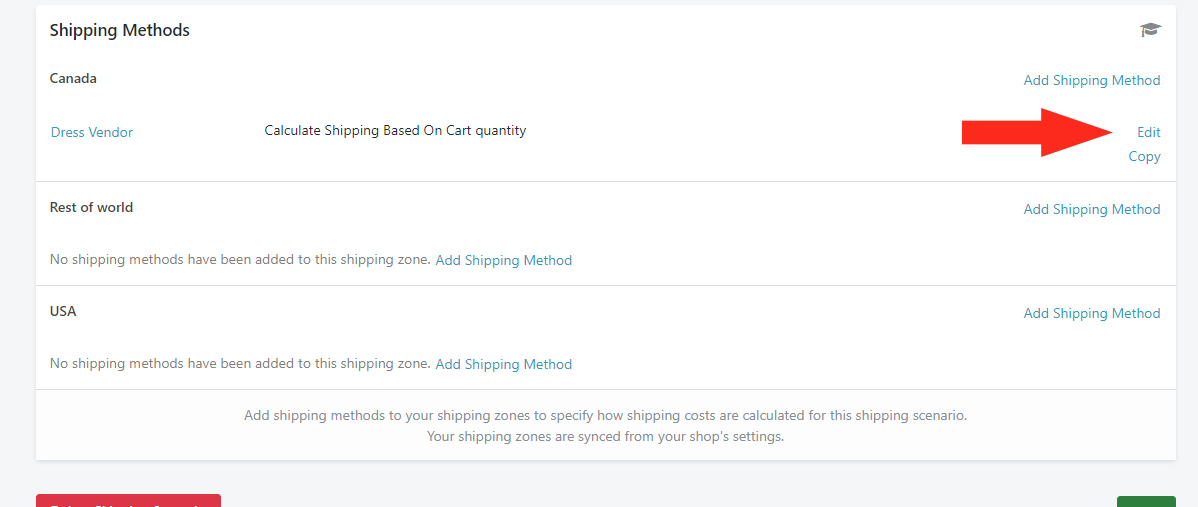
Task: Click the shipping zones synced help text
Action: [x=605, y=438]
